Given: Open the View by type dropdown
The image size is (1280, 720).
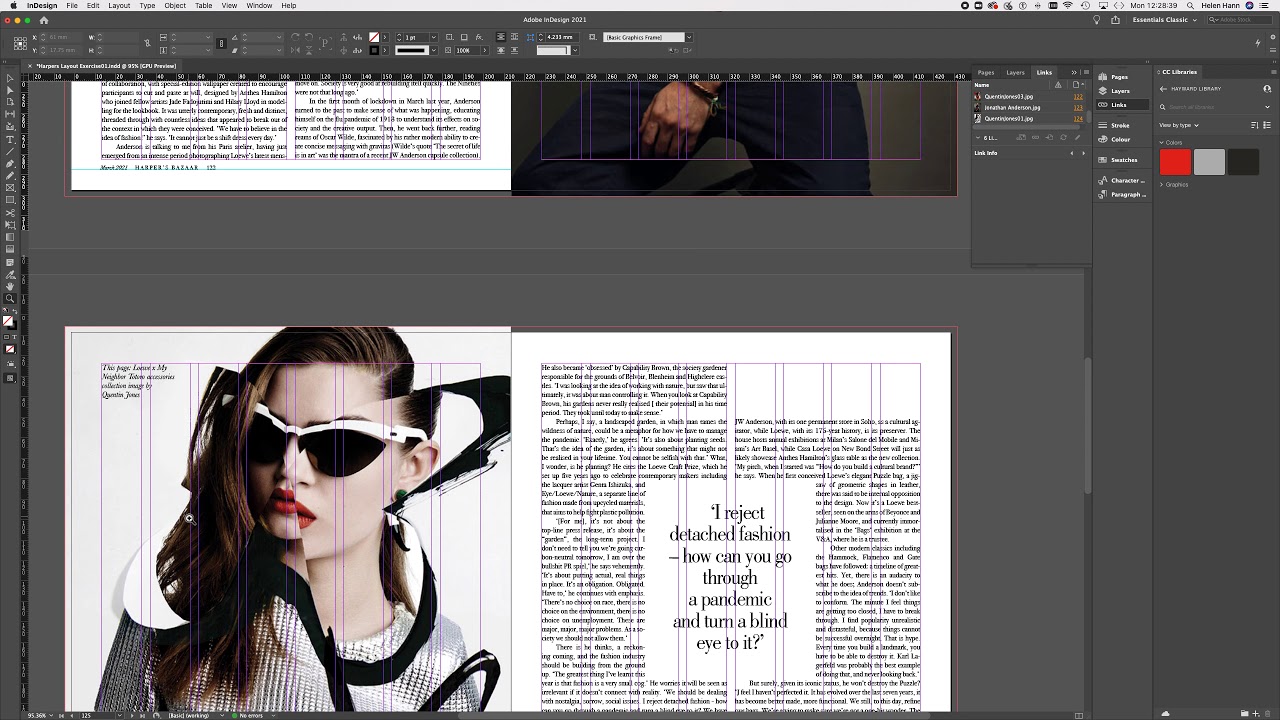Looking at the screenshot, I should click(1179, 125).
